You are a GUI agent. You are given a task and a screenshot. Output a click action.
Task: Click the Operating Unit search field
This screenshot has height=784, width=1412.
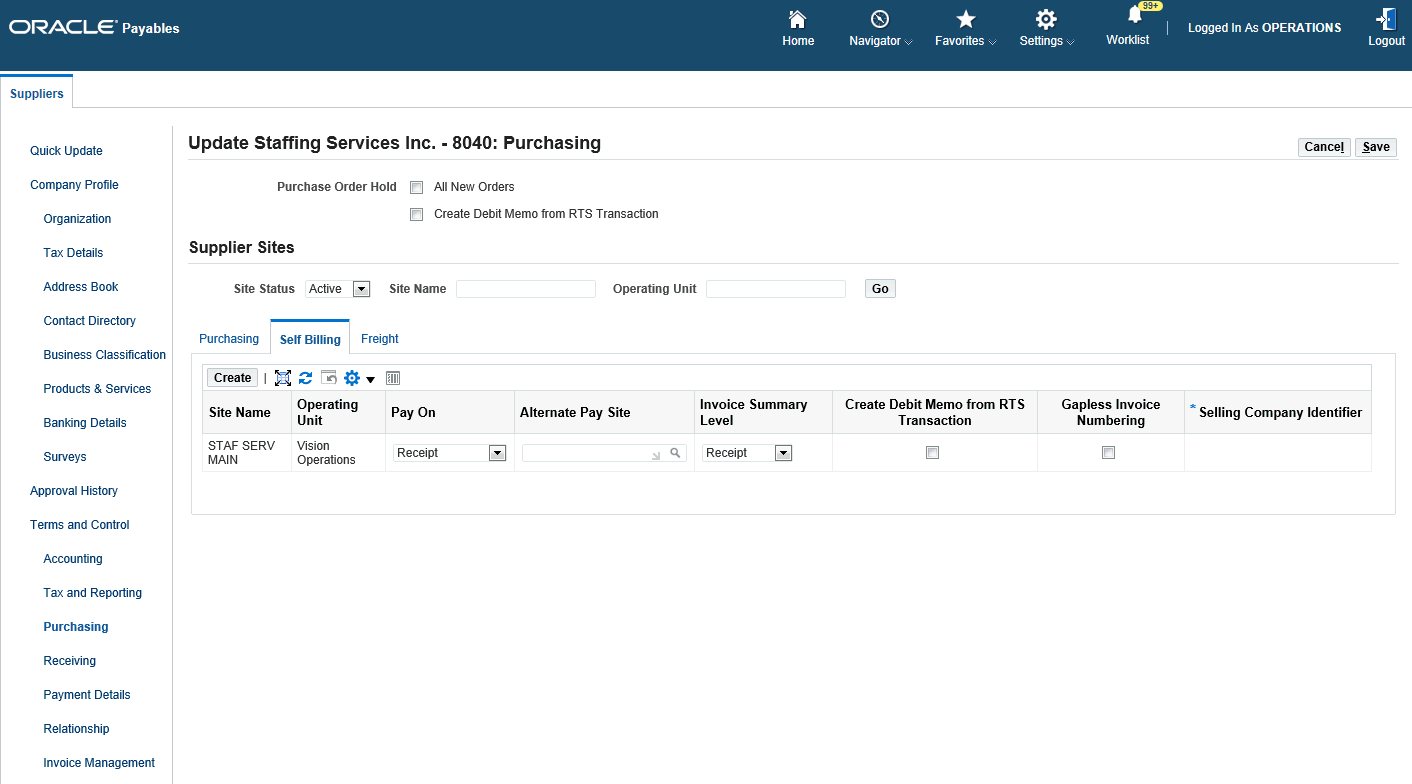[776, 289]
